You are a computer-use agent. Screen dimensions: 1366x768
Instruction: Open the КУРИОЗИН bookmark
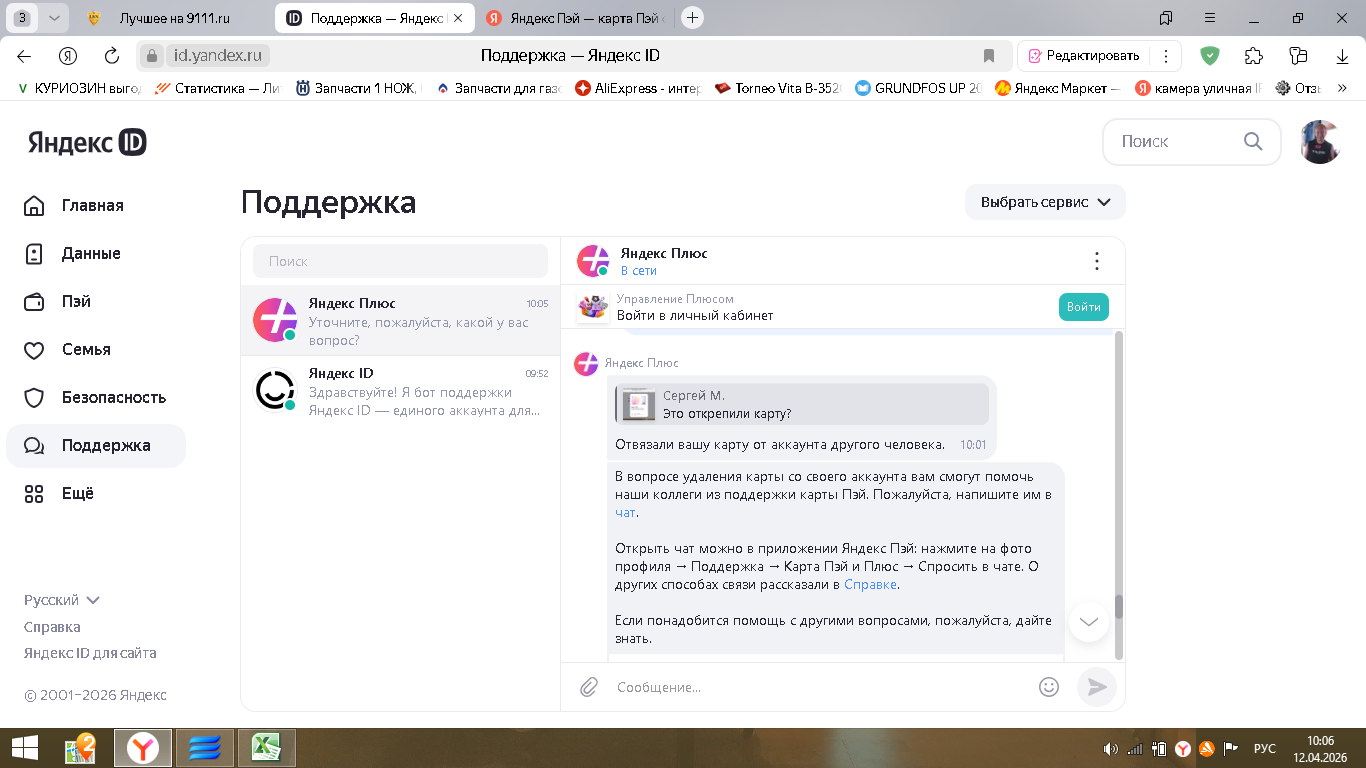(80, 88)
